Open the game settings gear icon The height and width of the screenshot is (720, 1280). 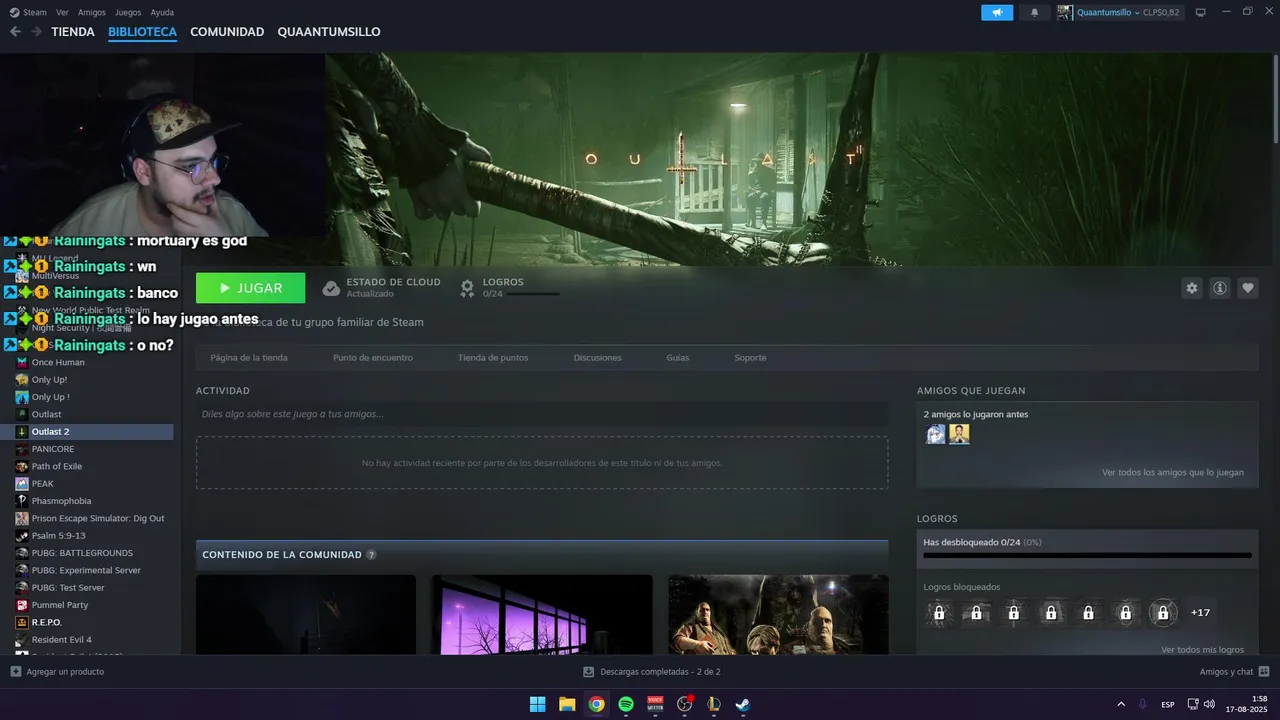[x=1192, y=288]
